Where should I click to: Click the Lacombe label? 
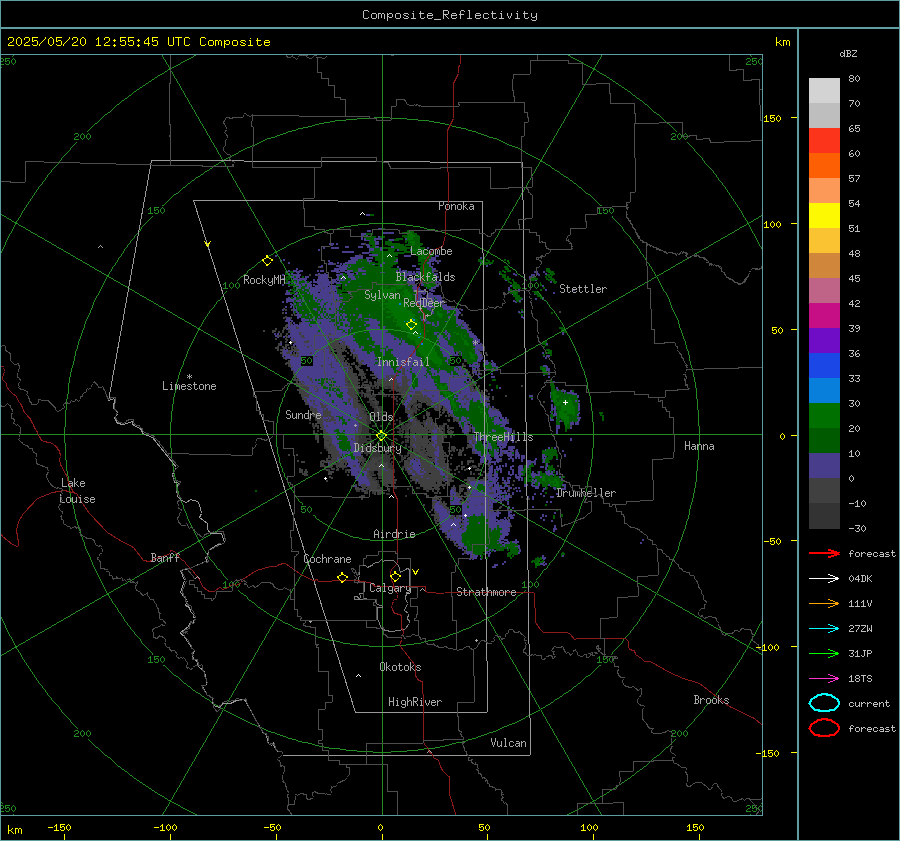(431, 251)
